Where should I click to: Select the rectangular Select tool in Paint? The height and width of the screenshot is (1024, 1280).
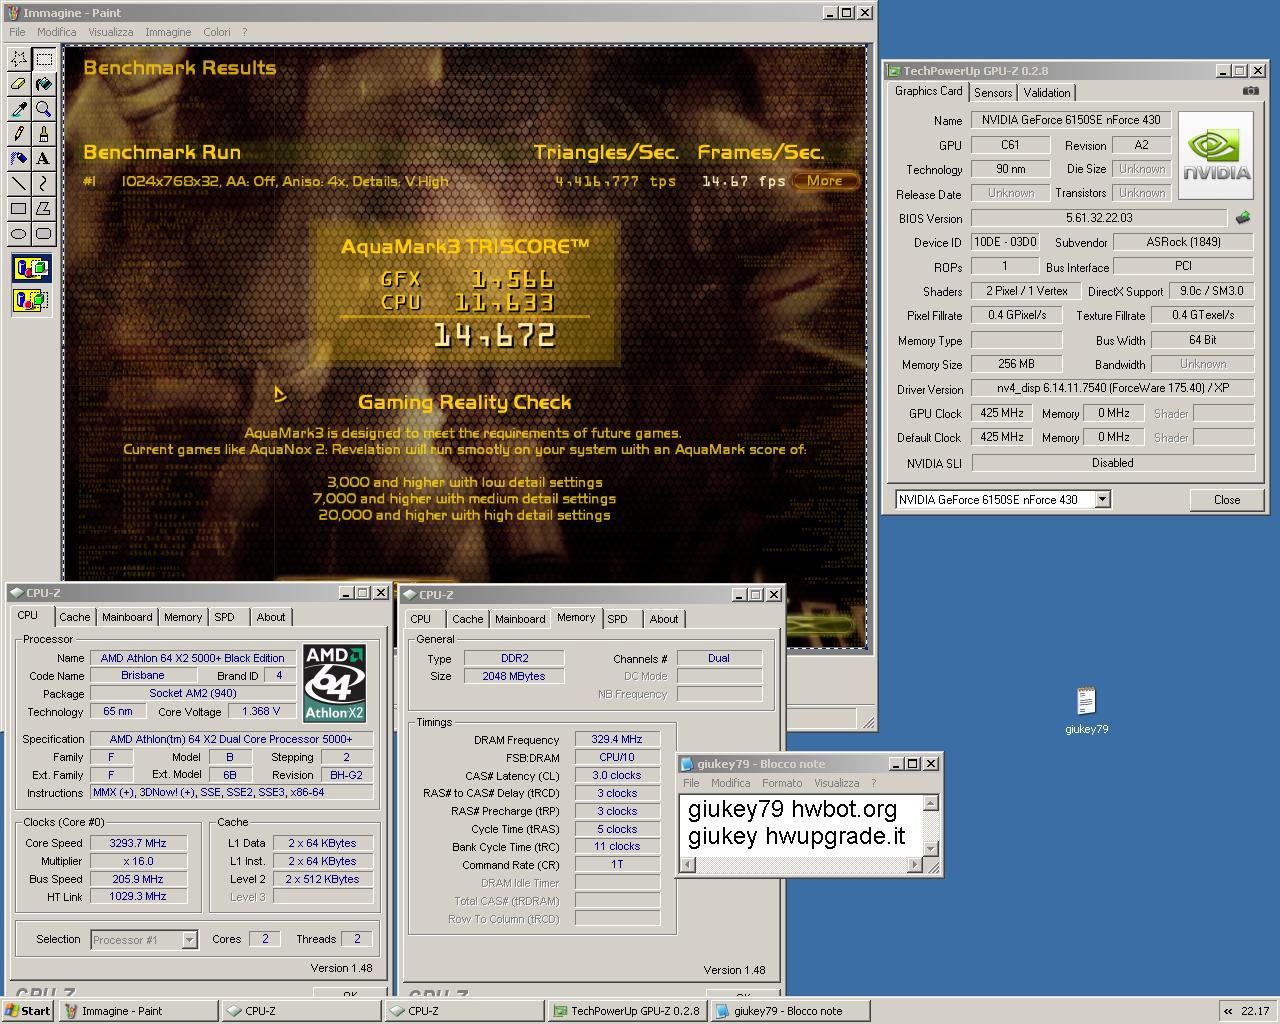44,59
